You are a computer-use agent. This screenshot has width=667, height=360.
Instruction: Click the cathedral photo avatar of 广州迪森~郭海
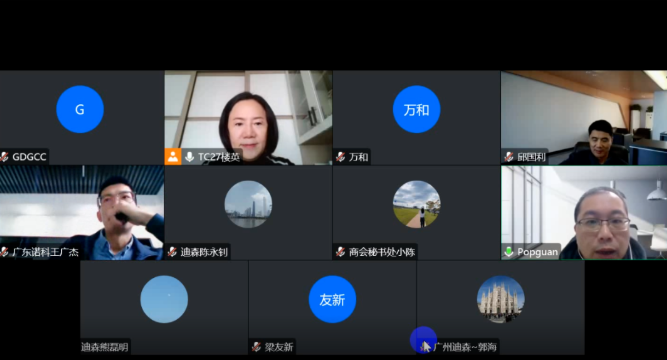(x=501, y=299)
